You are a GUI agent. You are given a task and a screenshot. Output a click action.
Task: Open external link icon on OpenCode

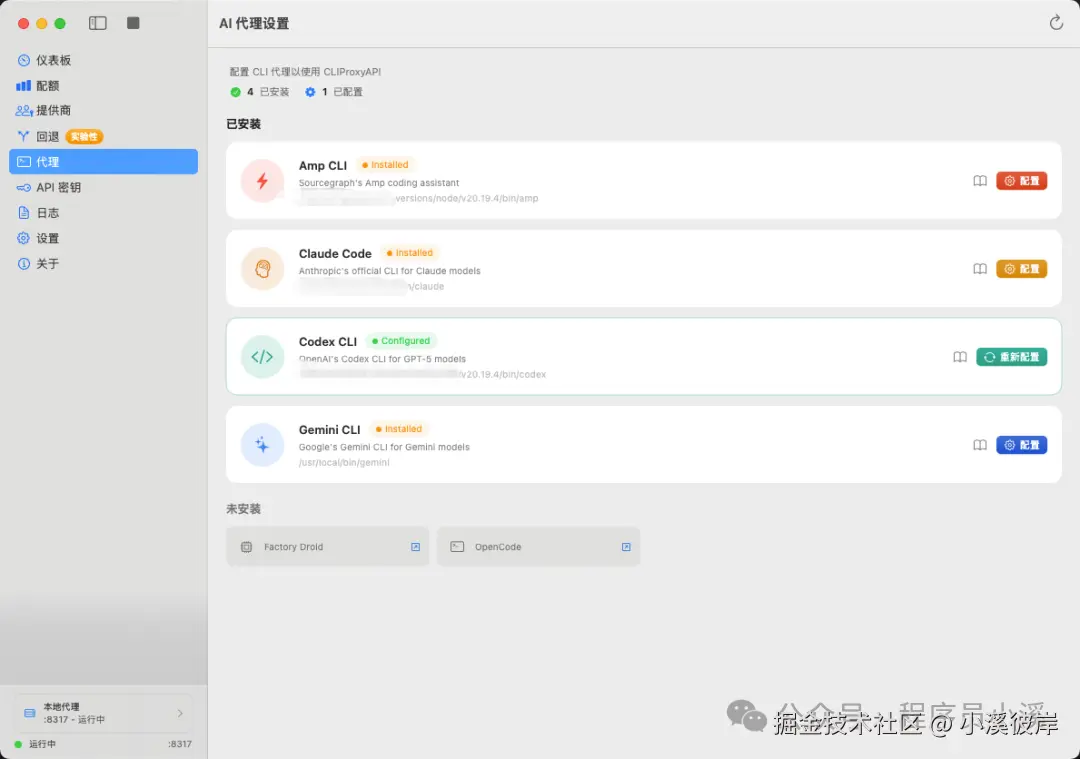626,547
